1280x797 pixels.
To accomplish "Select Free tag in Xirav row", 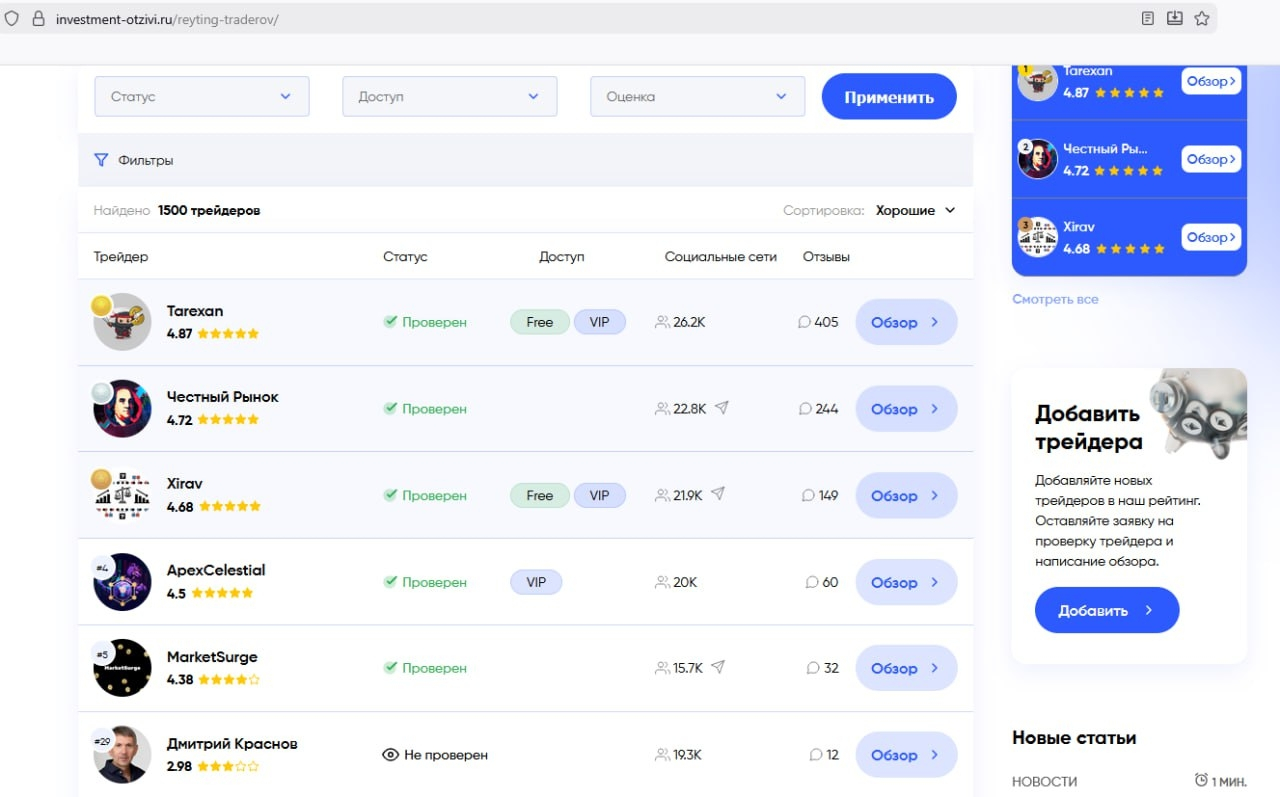I will [540, 495].
